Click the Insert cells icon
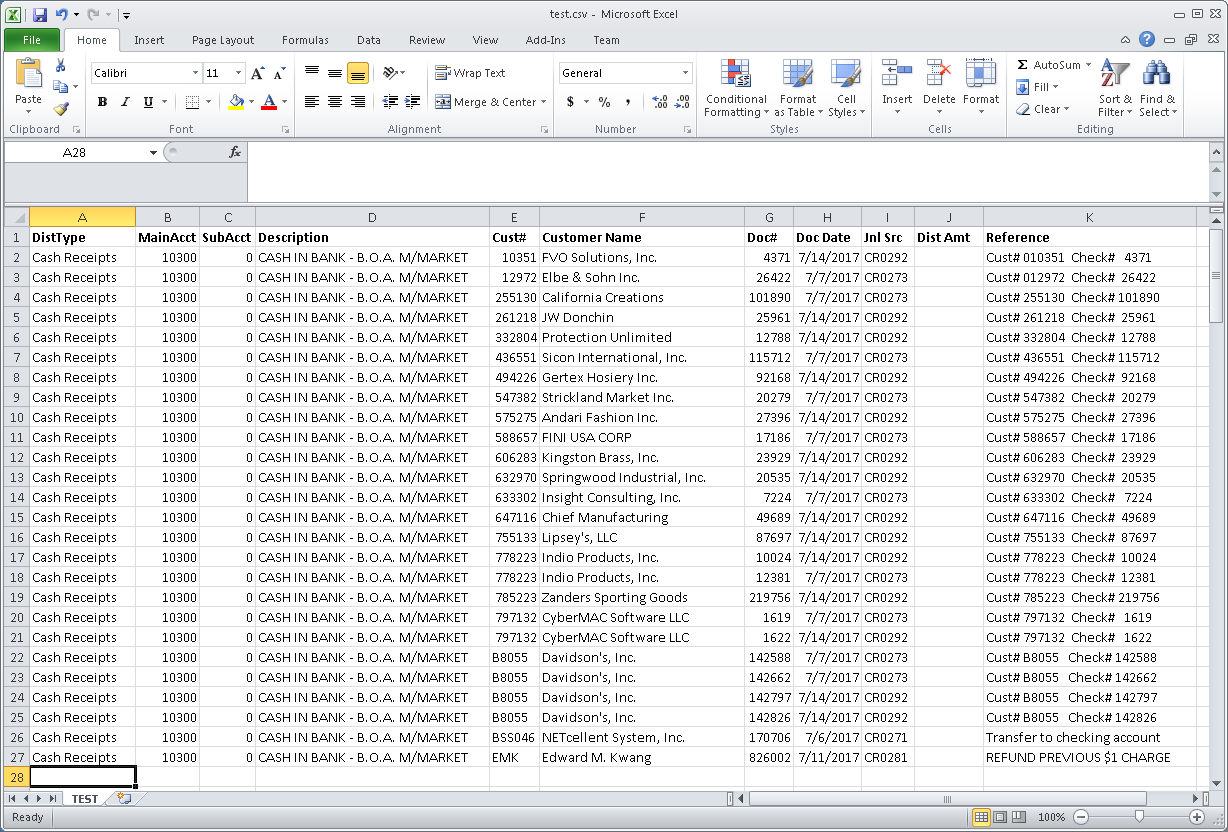The width and height of the screenshot is (1228, 832). click(896, 75)
